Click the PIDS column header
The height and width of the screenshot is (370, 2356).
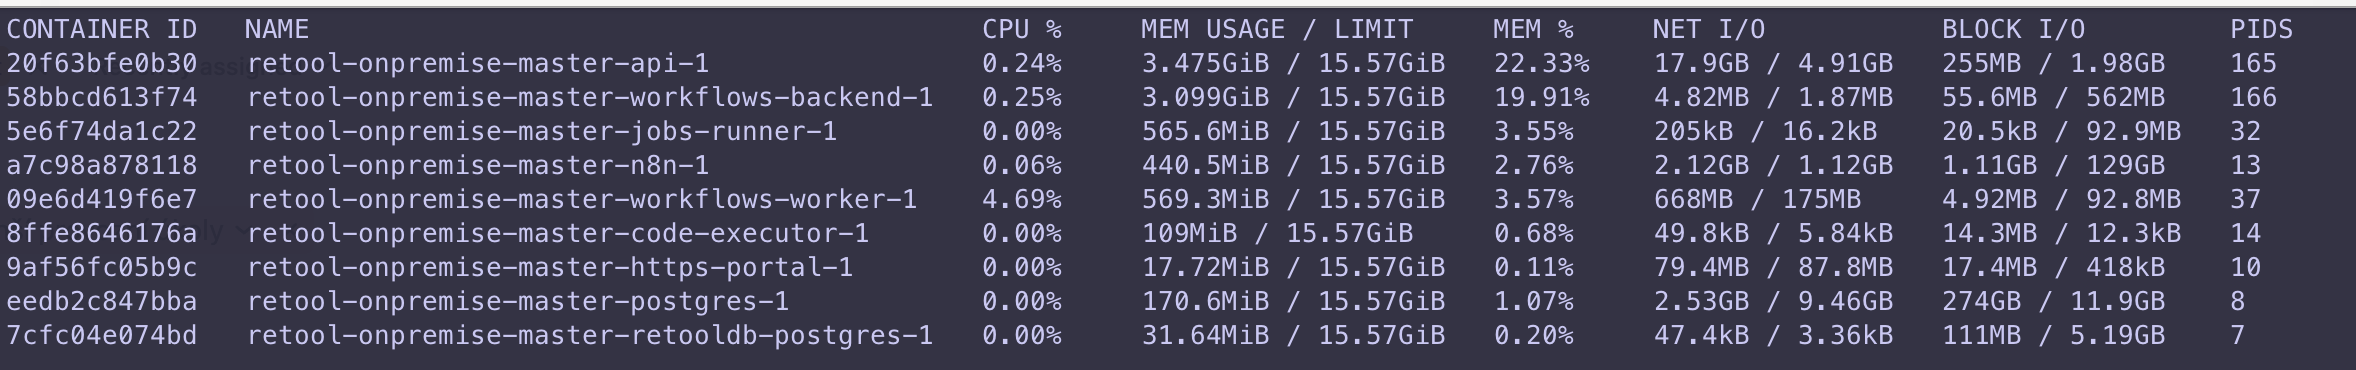point(2261,30)
